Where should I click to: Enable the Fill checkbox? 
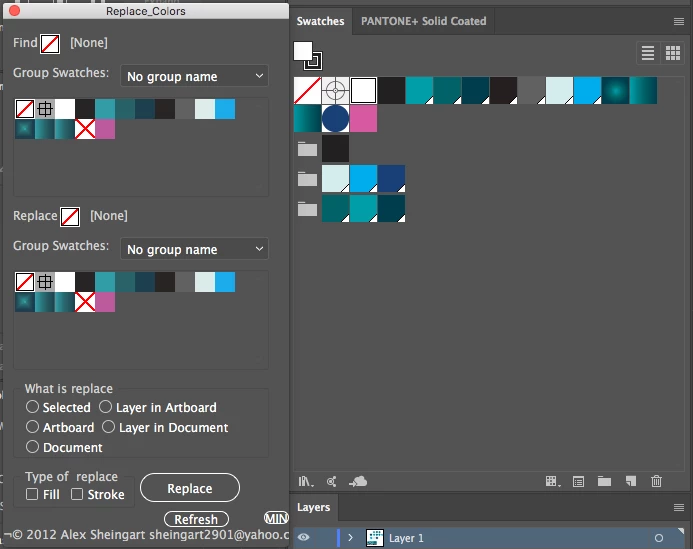(42, 494)
